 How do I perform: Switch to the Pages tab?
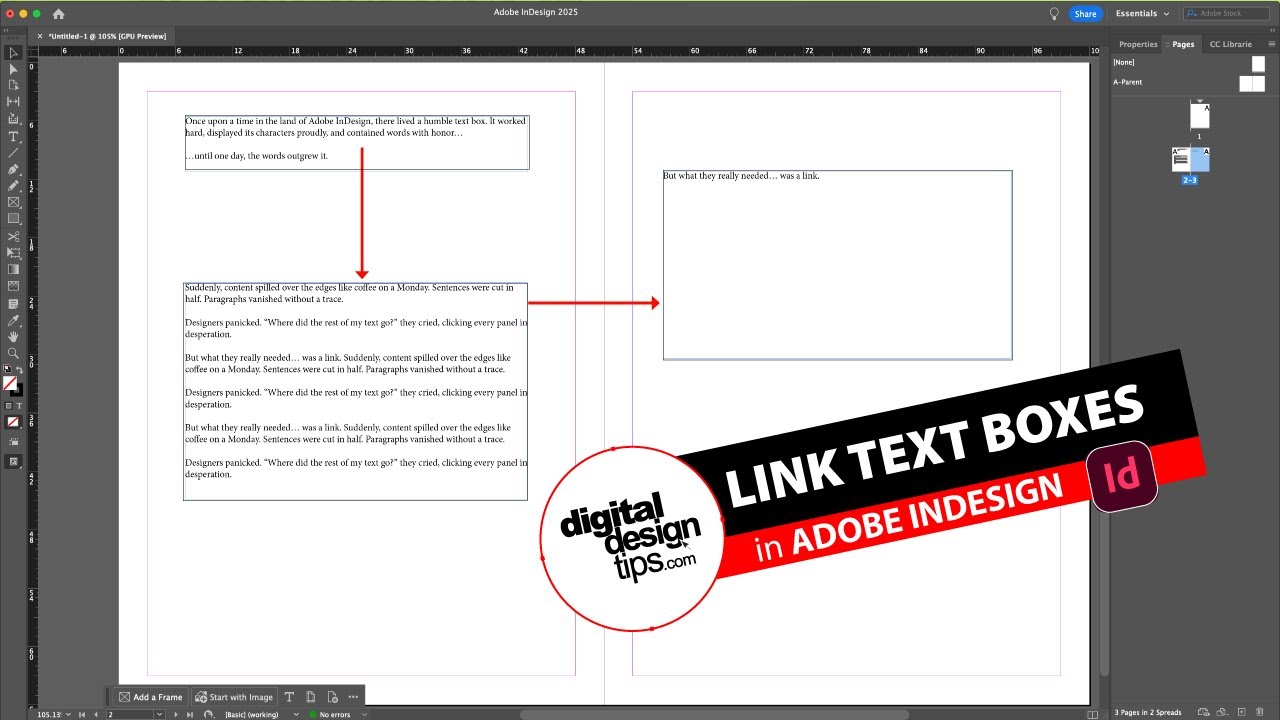coord(1183,44)
